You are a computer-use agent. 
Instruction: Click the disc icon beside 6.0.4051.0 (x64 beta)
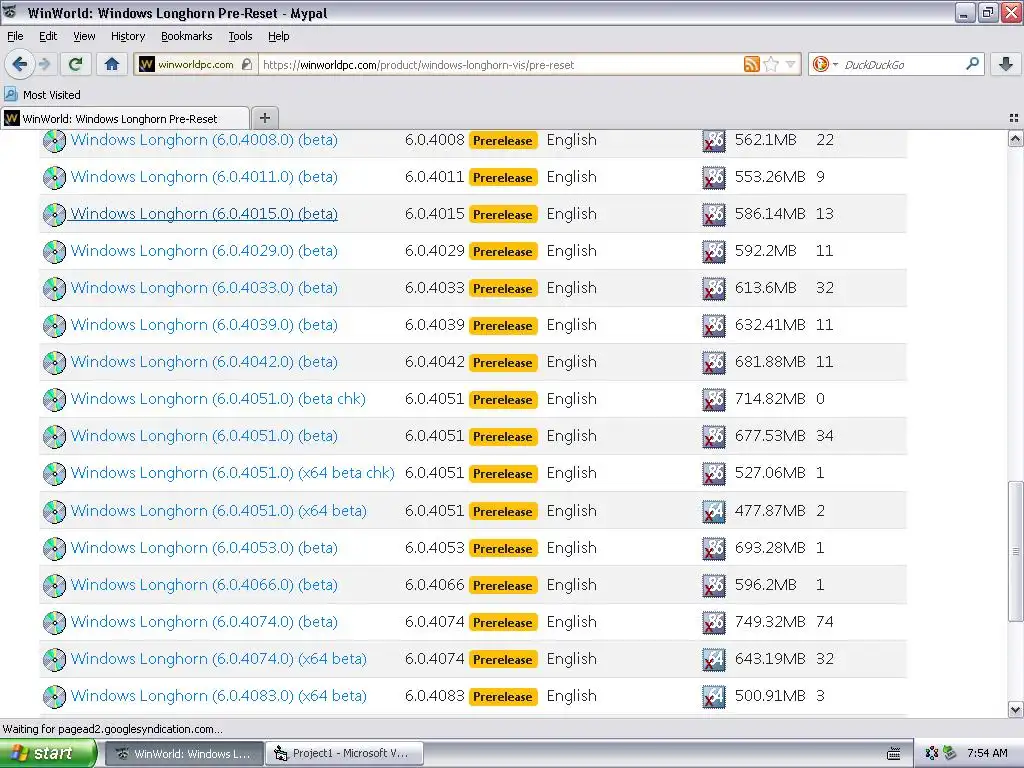pos(54,511)
